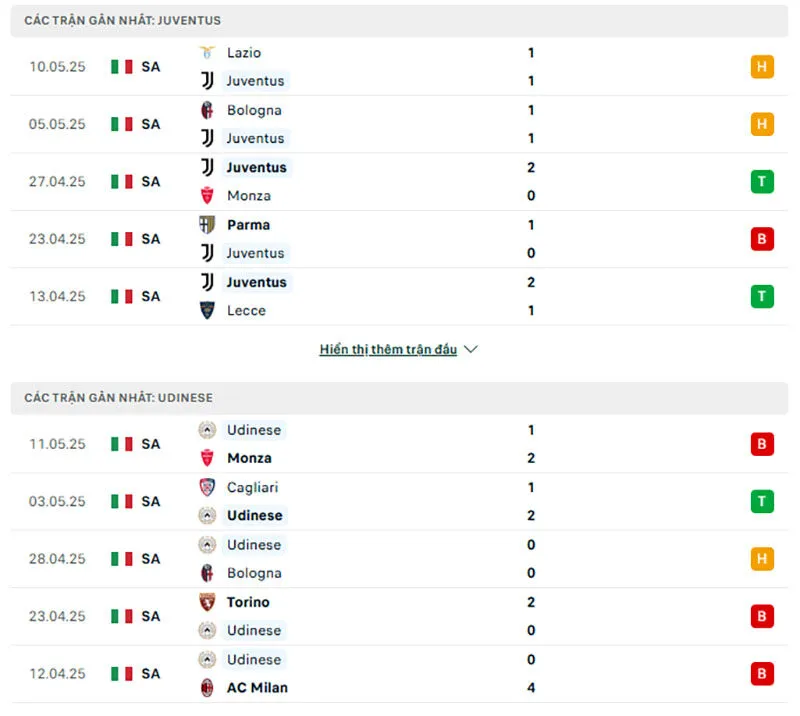The height and width of the screenshot is (716, 800).
Task: Select the red B badge for Udinese versus Monza
Action: click(762, 444)
